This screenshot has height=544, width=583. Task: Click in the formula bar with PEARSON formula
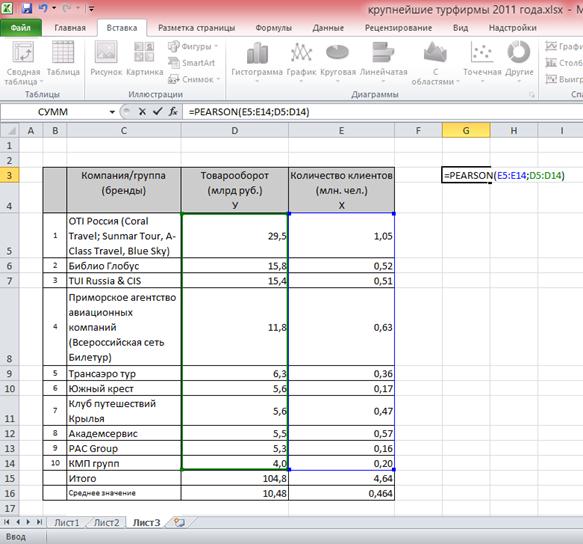click(383, 112)
